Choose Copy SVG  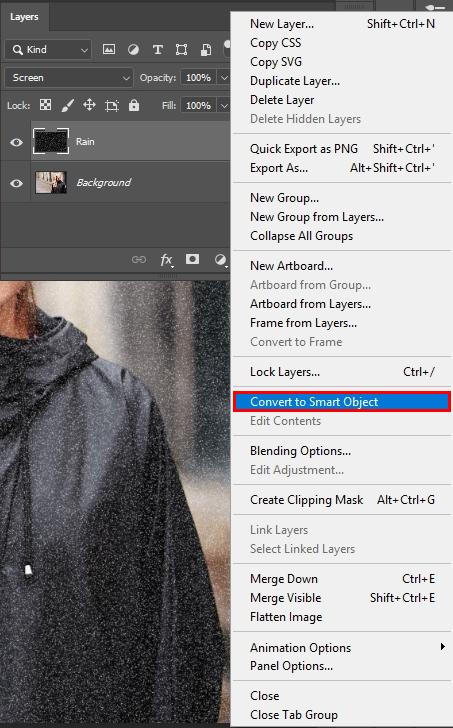[x=276, y=62]
